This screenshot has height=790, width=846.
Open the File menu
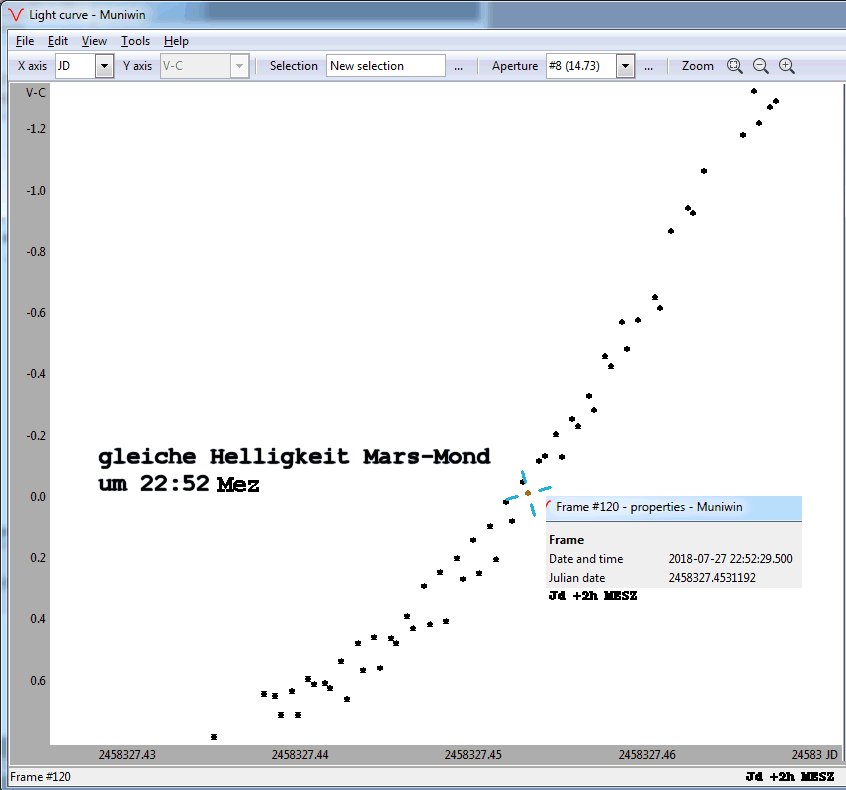(x=25, y=41)
